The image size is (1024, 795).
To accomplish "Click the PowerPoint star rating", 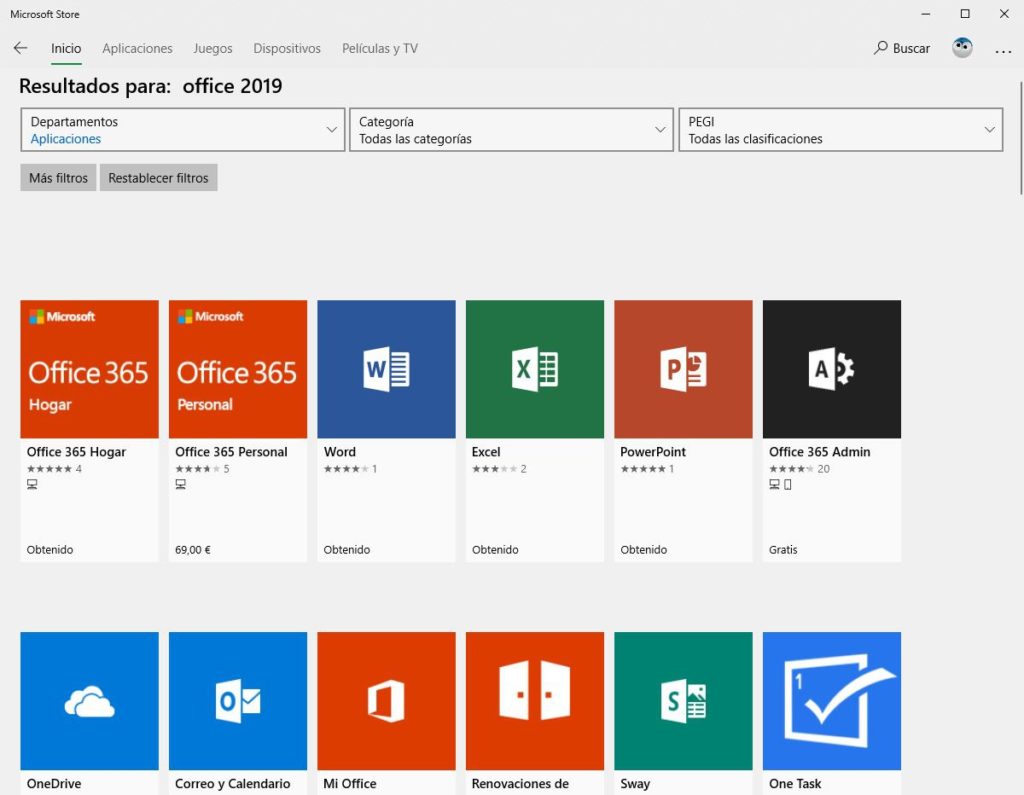I will coord(643,468).
